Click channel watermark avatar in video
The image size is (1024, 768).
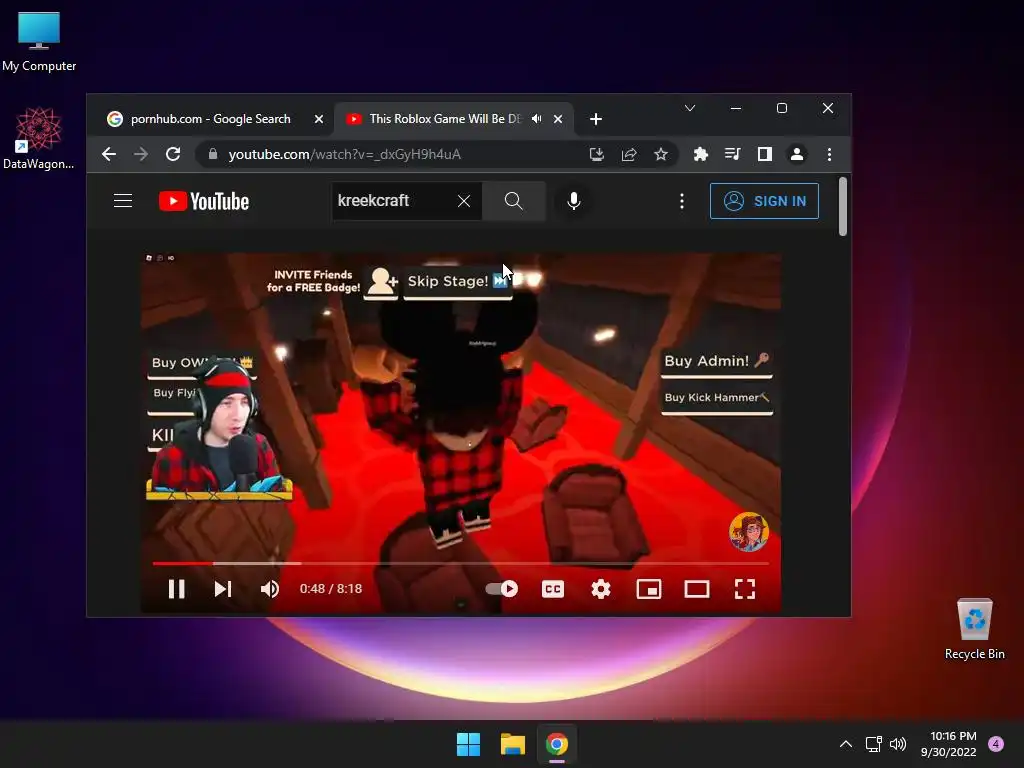(x=748, y=532)
